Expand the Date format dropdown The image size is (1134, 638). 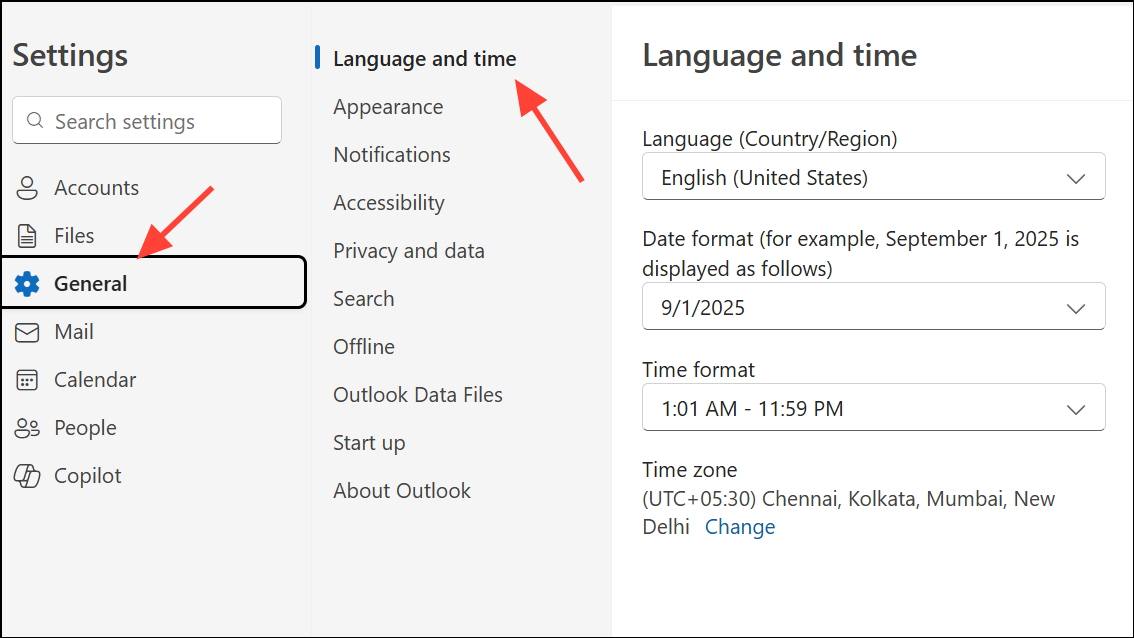coord(873,308)
